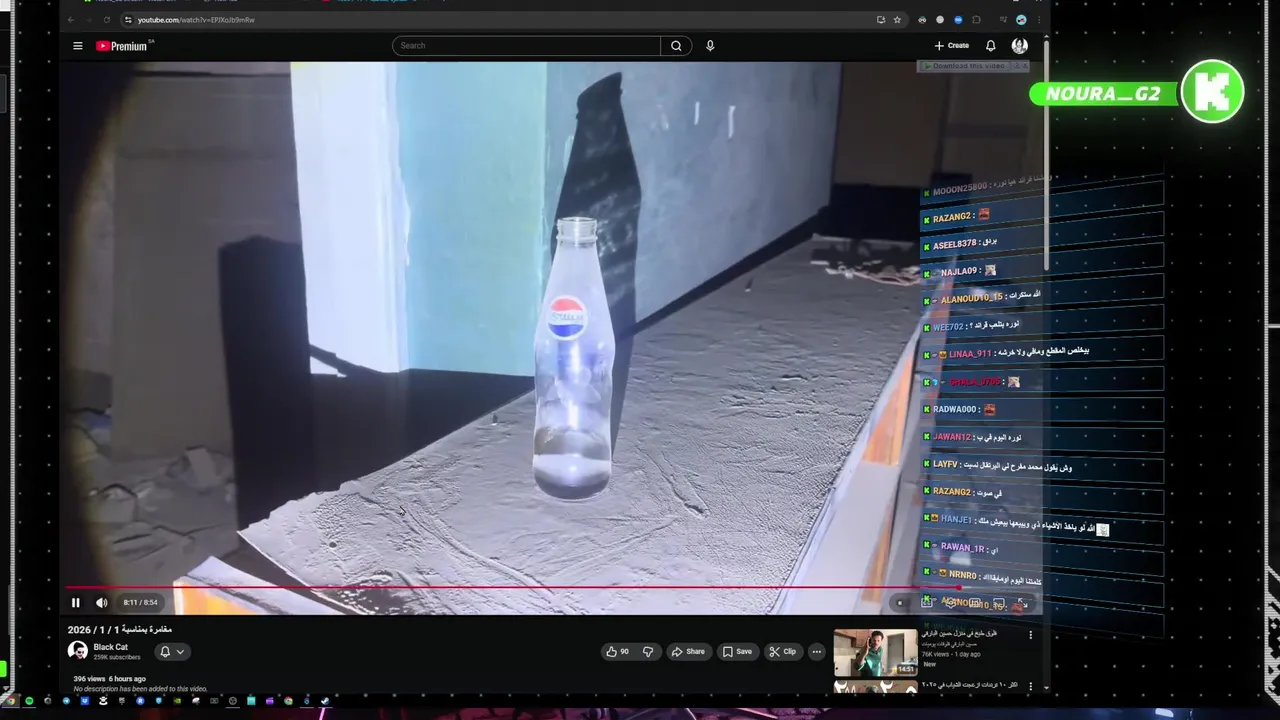Screen dimensions: 1280x720
Task: Bookmark the page with the star icon
Action: click(897, 20)
